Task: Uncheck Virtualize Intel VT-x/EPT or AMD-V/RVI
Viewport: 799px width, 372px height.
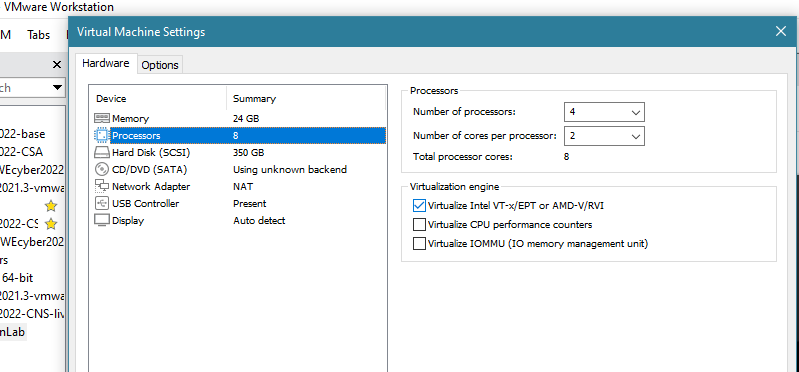Action: click(419, 205)
